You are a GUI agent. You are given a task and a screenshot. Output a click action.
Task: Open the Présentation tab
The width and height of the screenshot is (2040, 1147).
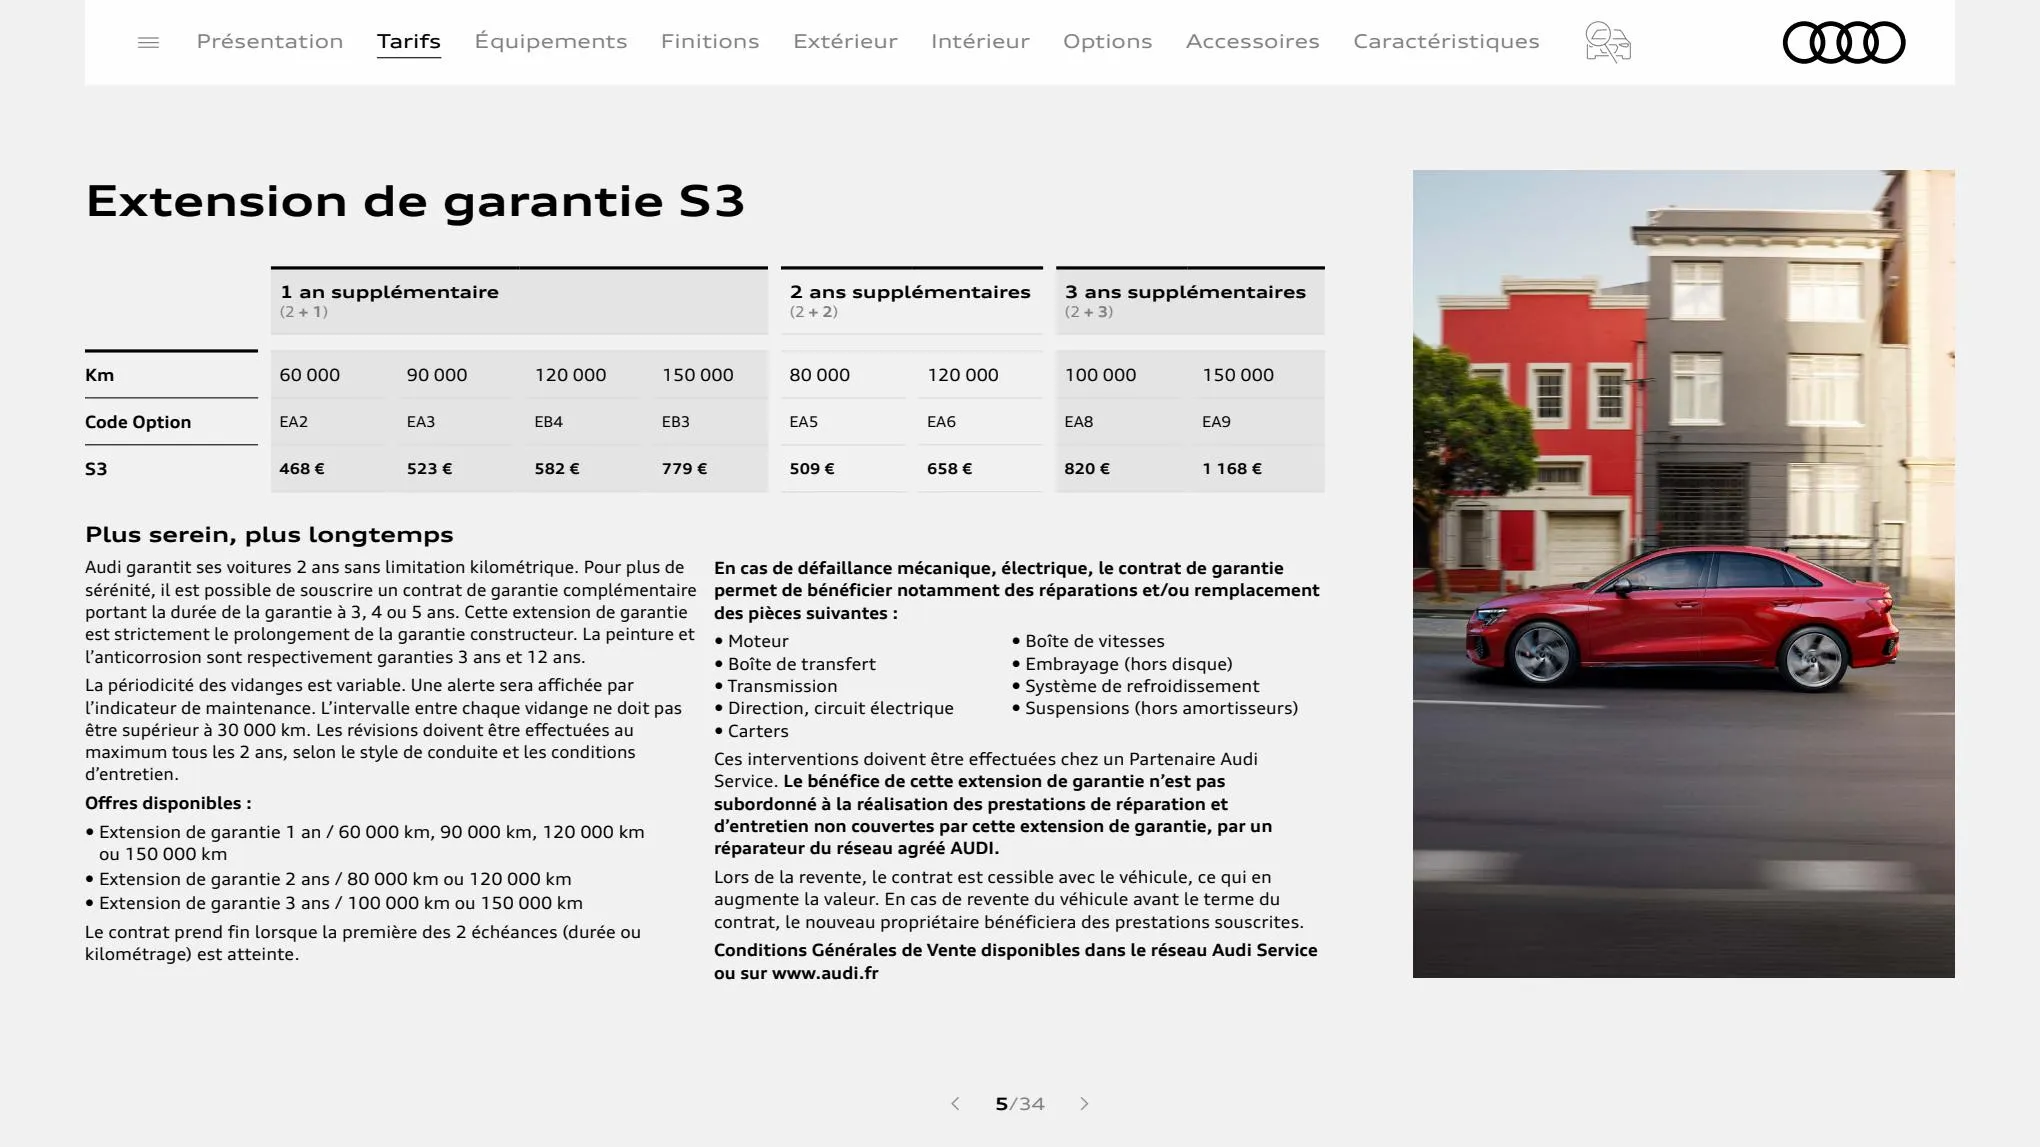coord(270,41)
